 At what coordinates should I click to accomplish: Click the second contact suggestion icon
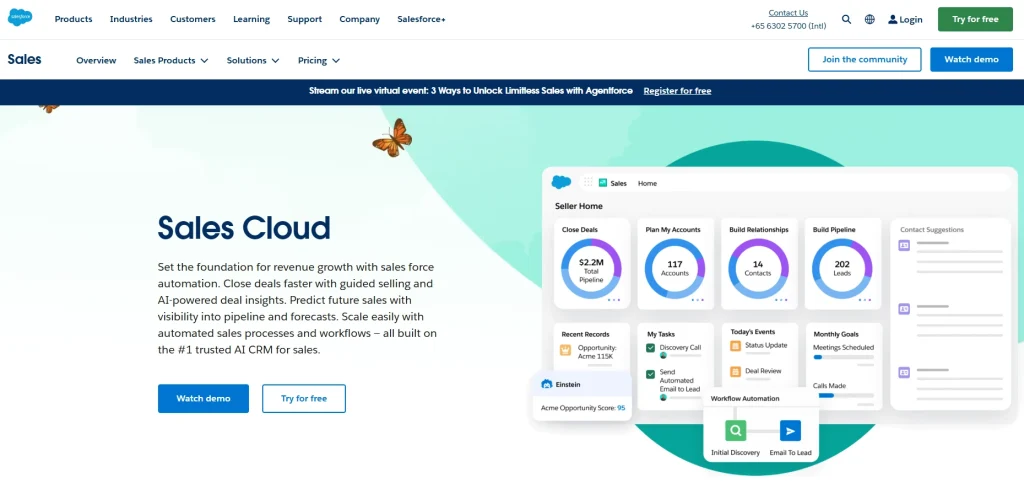click(x=904, y=309)
